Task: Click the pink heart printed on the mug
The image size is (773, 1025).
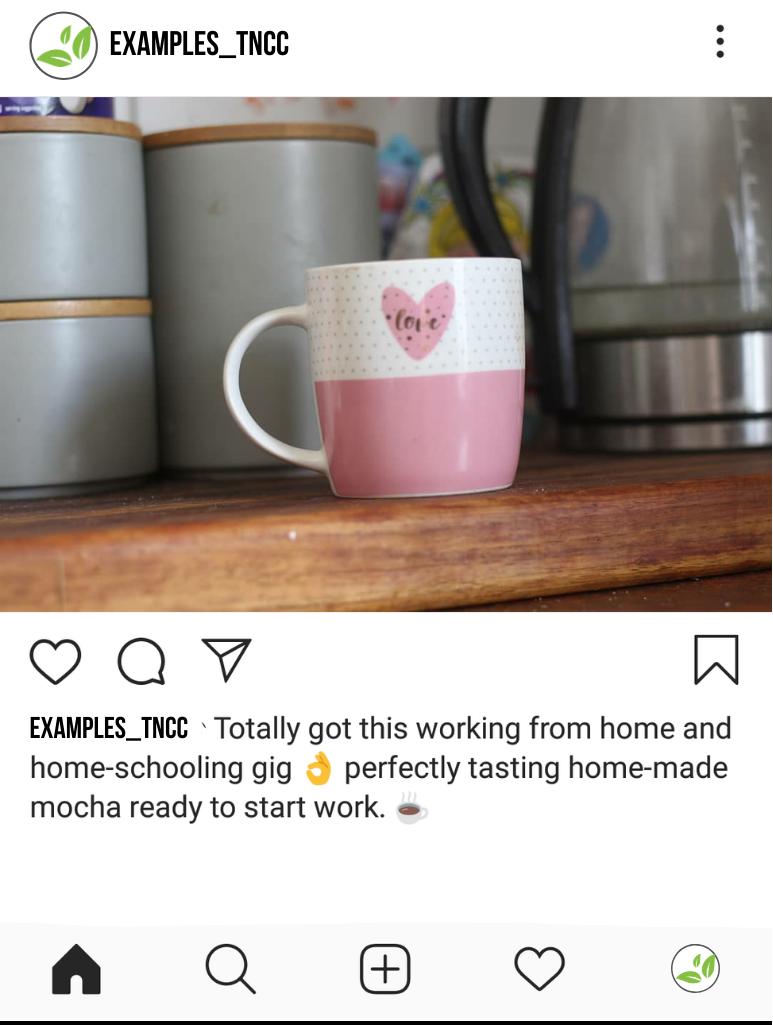Action: coord(418,320)
